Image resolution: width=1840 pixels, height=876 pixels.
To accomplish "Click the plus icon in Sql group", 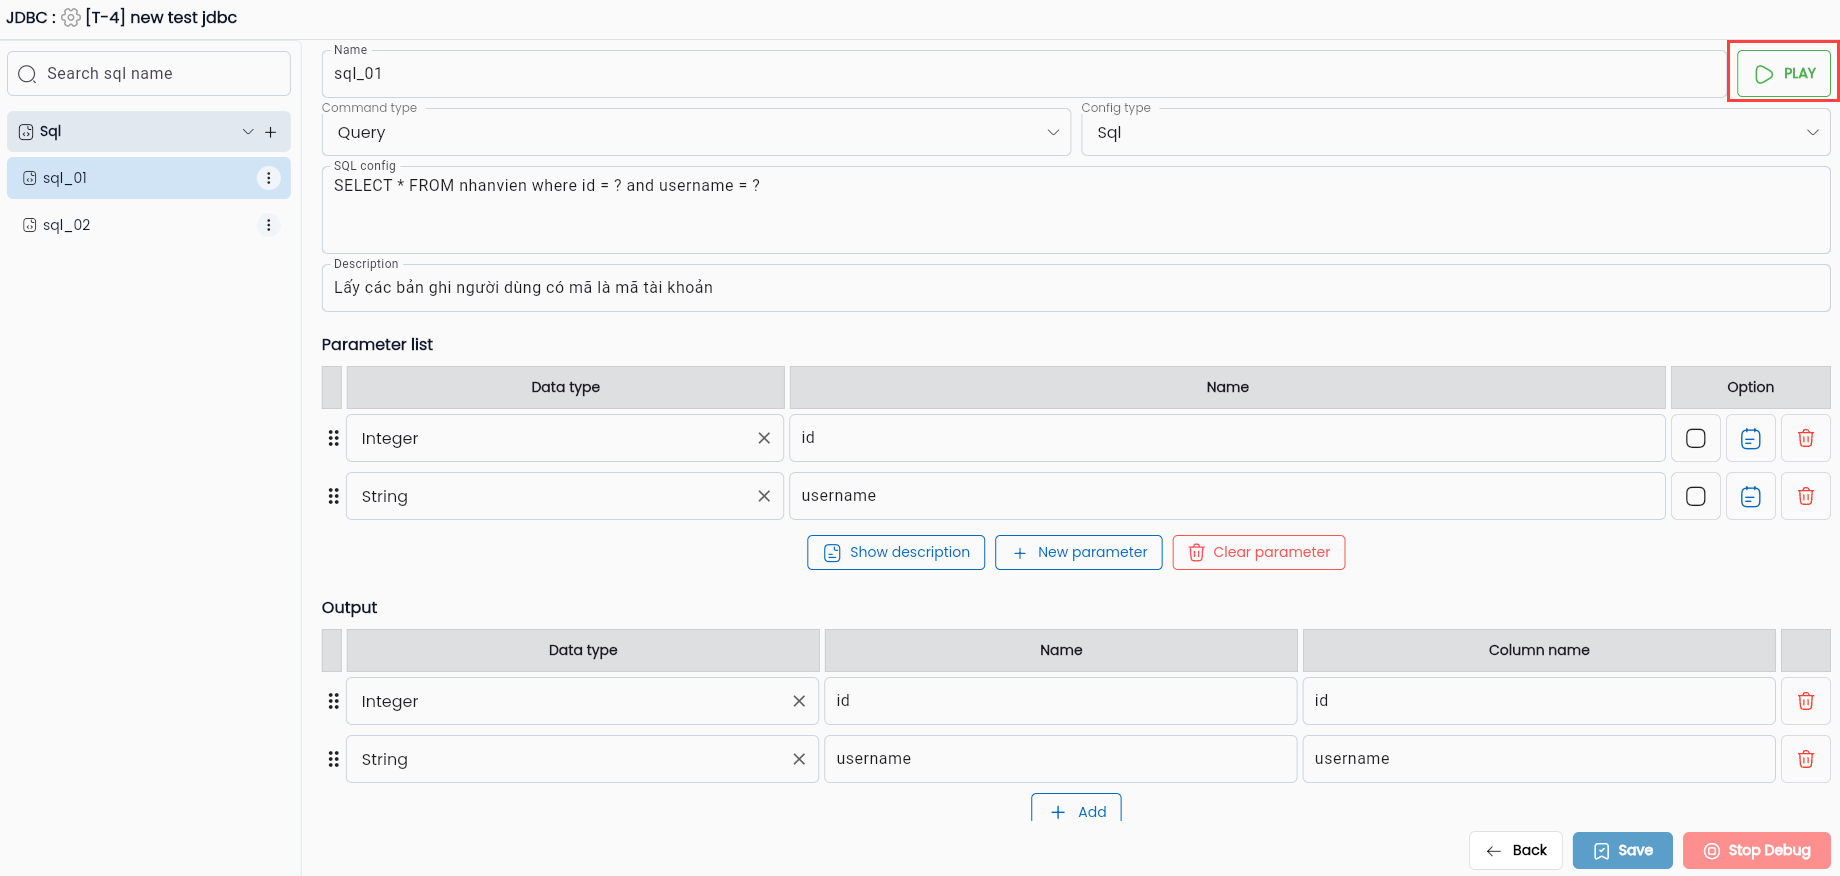I will (x=270, y=132).
